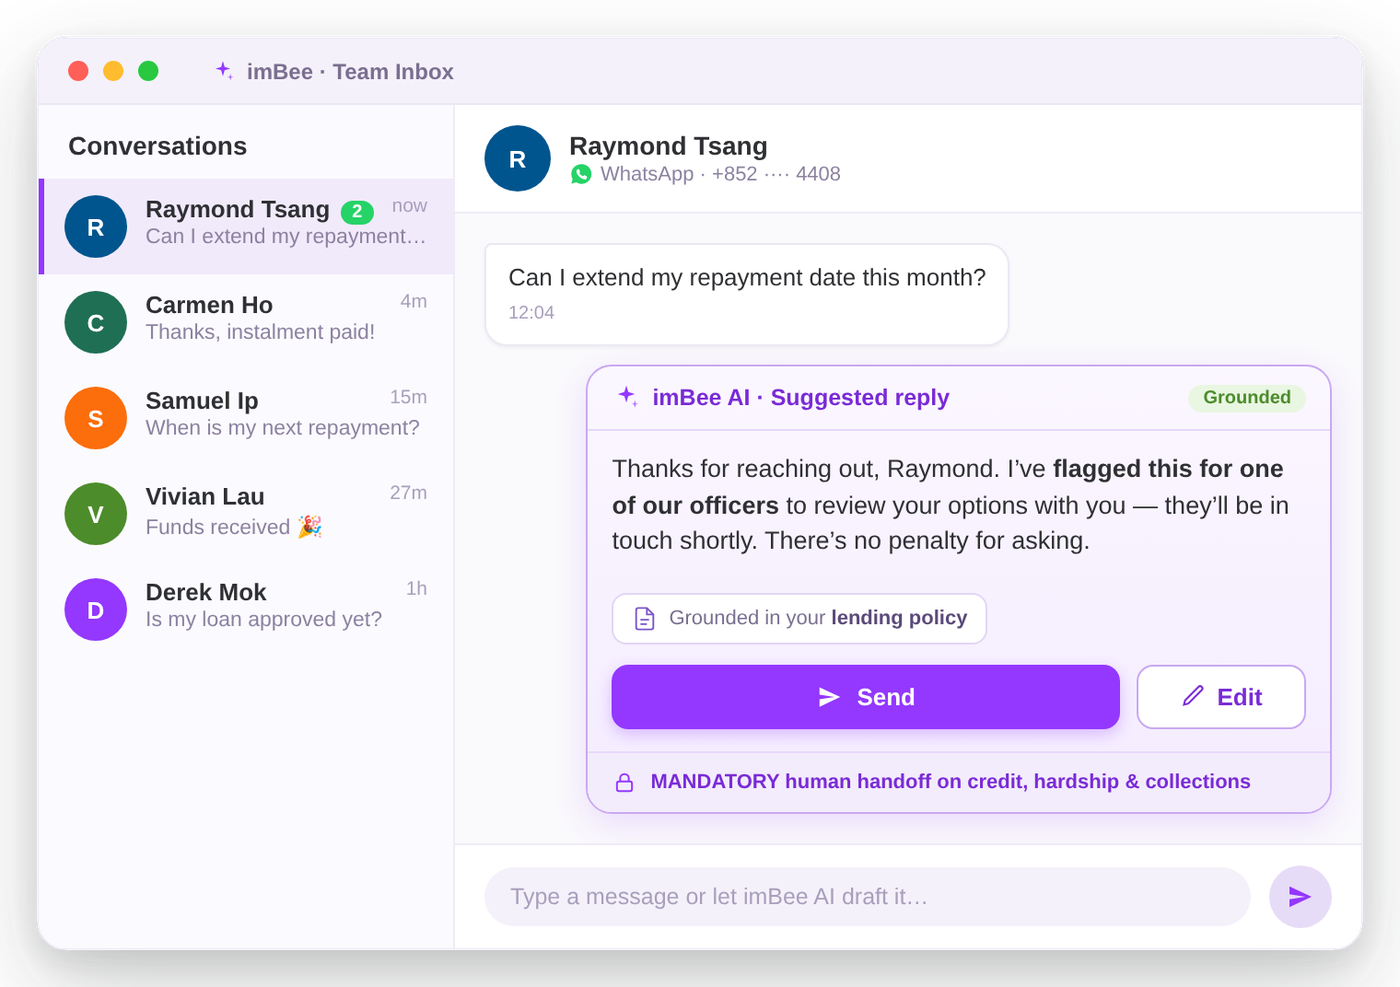Click the customer message about repayment date

pyautogui.click(x=747, y=294)
